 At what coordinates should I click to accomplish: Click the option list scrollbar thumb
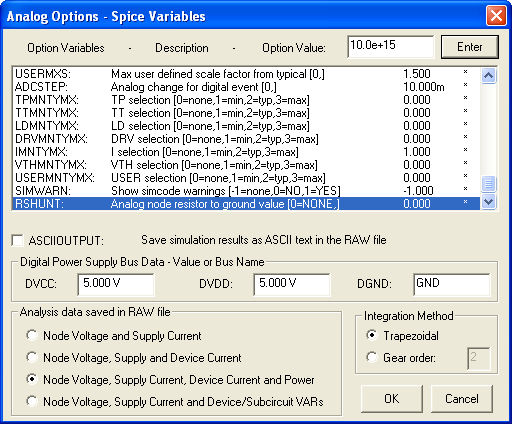[488, 184]
